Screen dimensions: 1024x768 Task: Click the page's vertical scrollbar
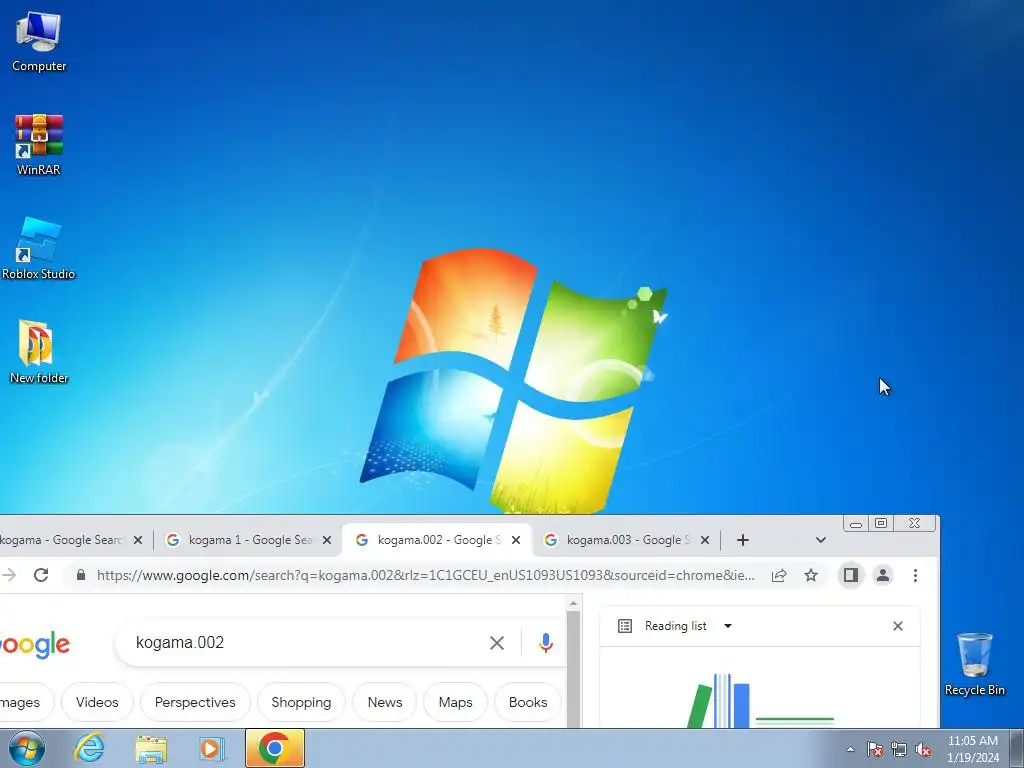point(573,668)
